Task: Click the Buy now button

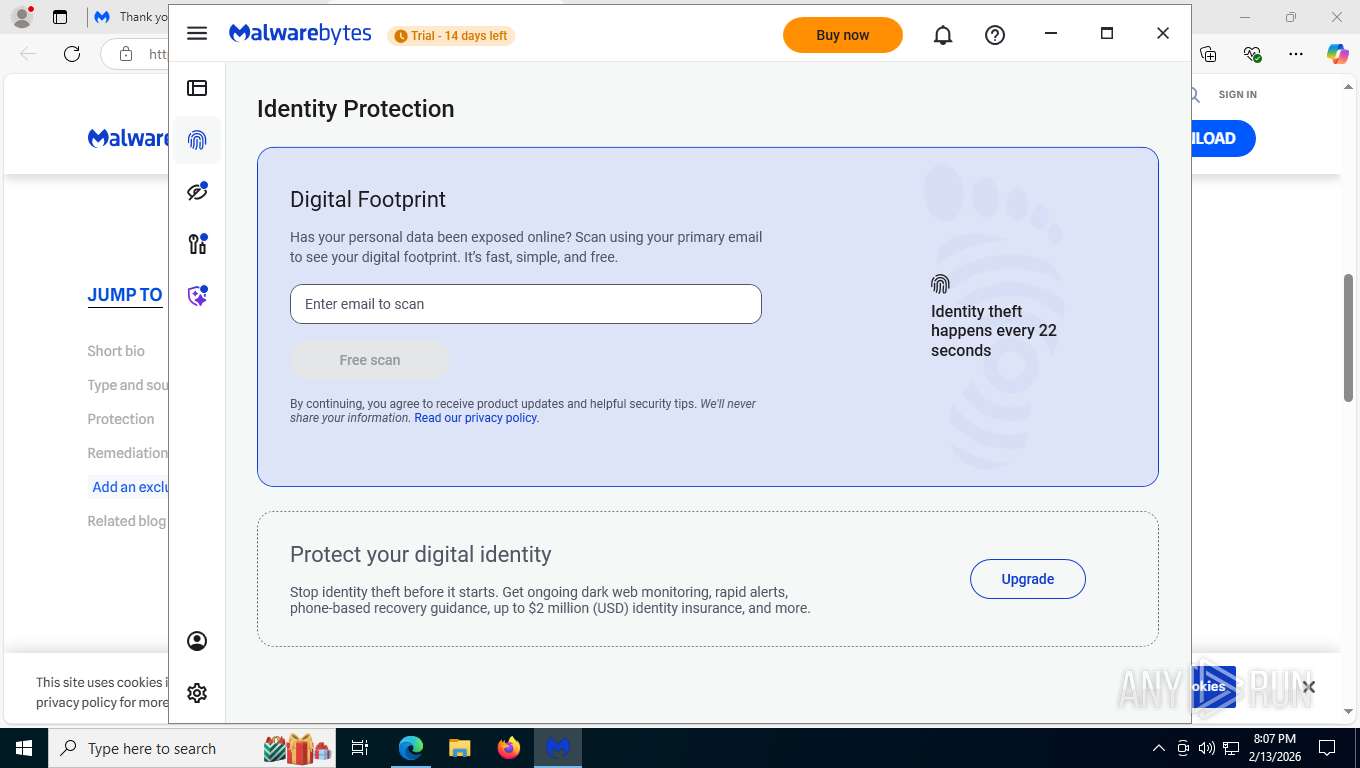Action: click(x=843, y=35)
